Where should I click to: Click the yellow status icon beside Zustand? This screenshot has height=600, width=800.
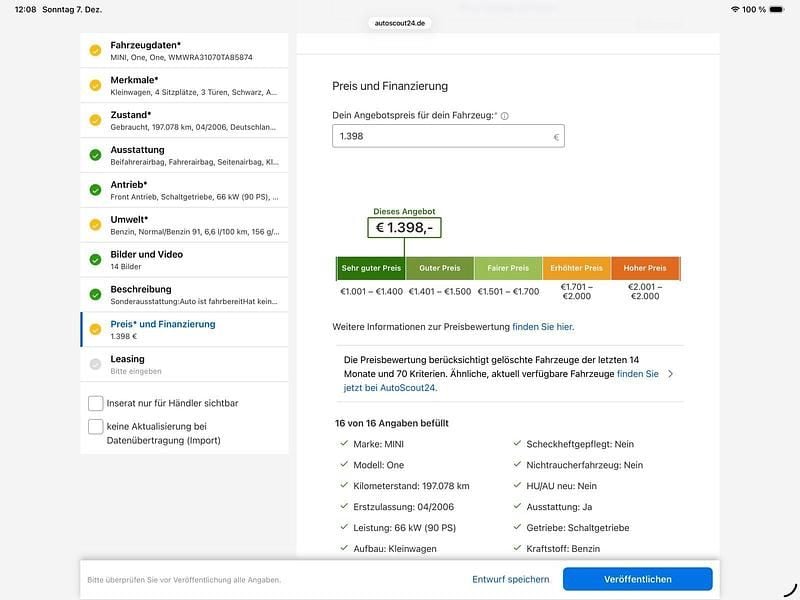click(x=95, y=120)
